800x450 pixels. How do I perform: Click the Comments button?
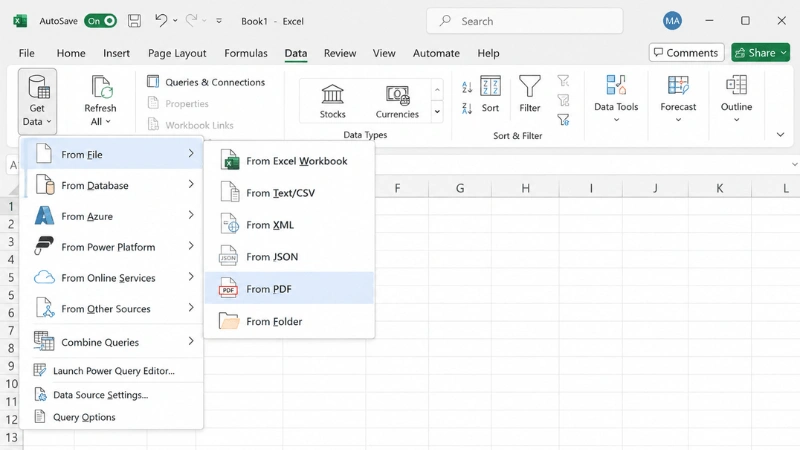pyautogui.click(x=686, y=53)
